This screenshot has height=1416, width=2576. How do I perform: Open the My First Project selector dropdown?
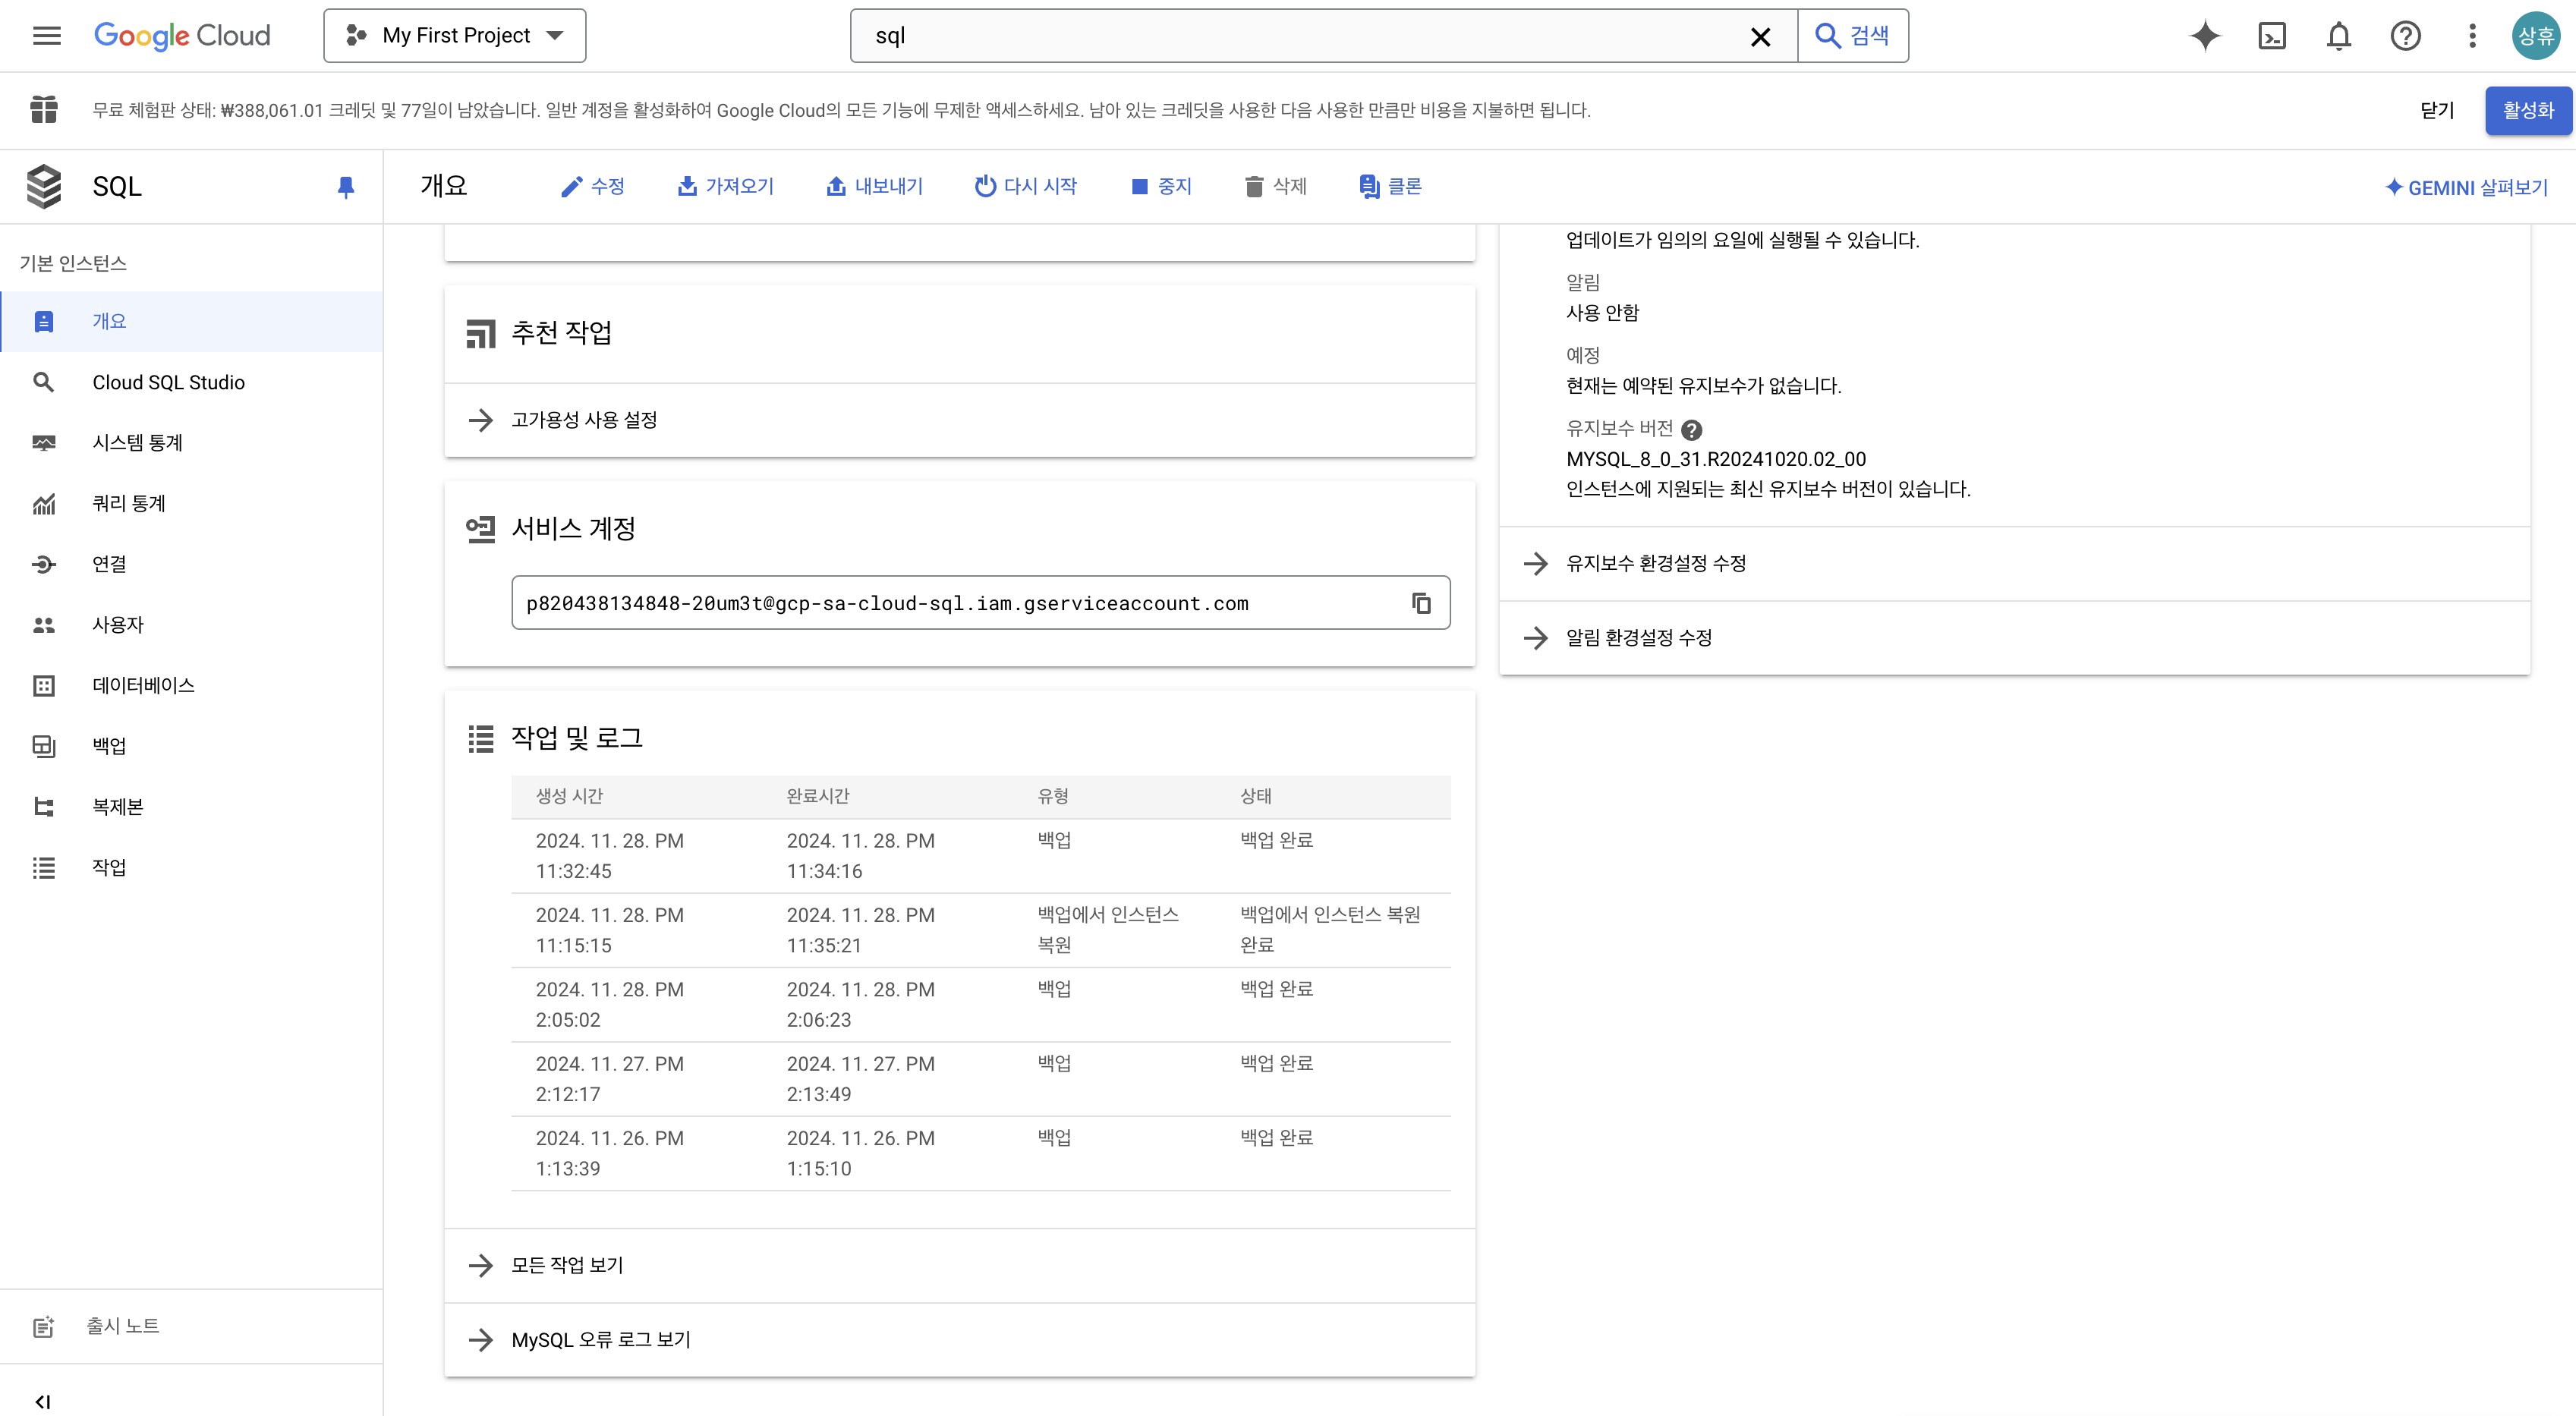tap(455, 36)
